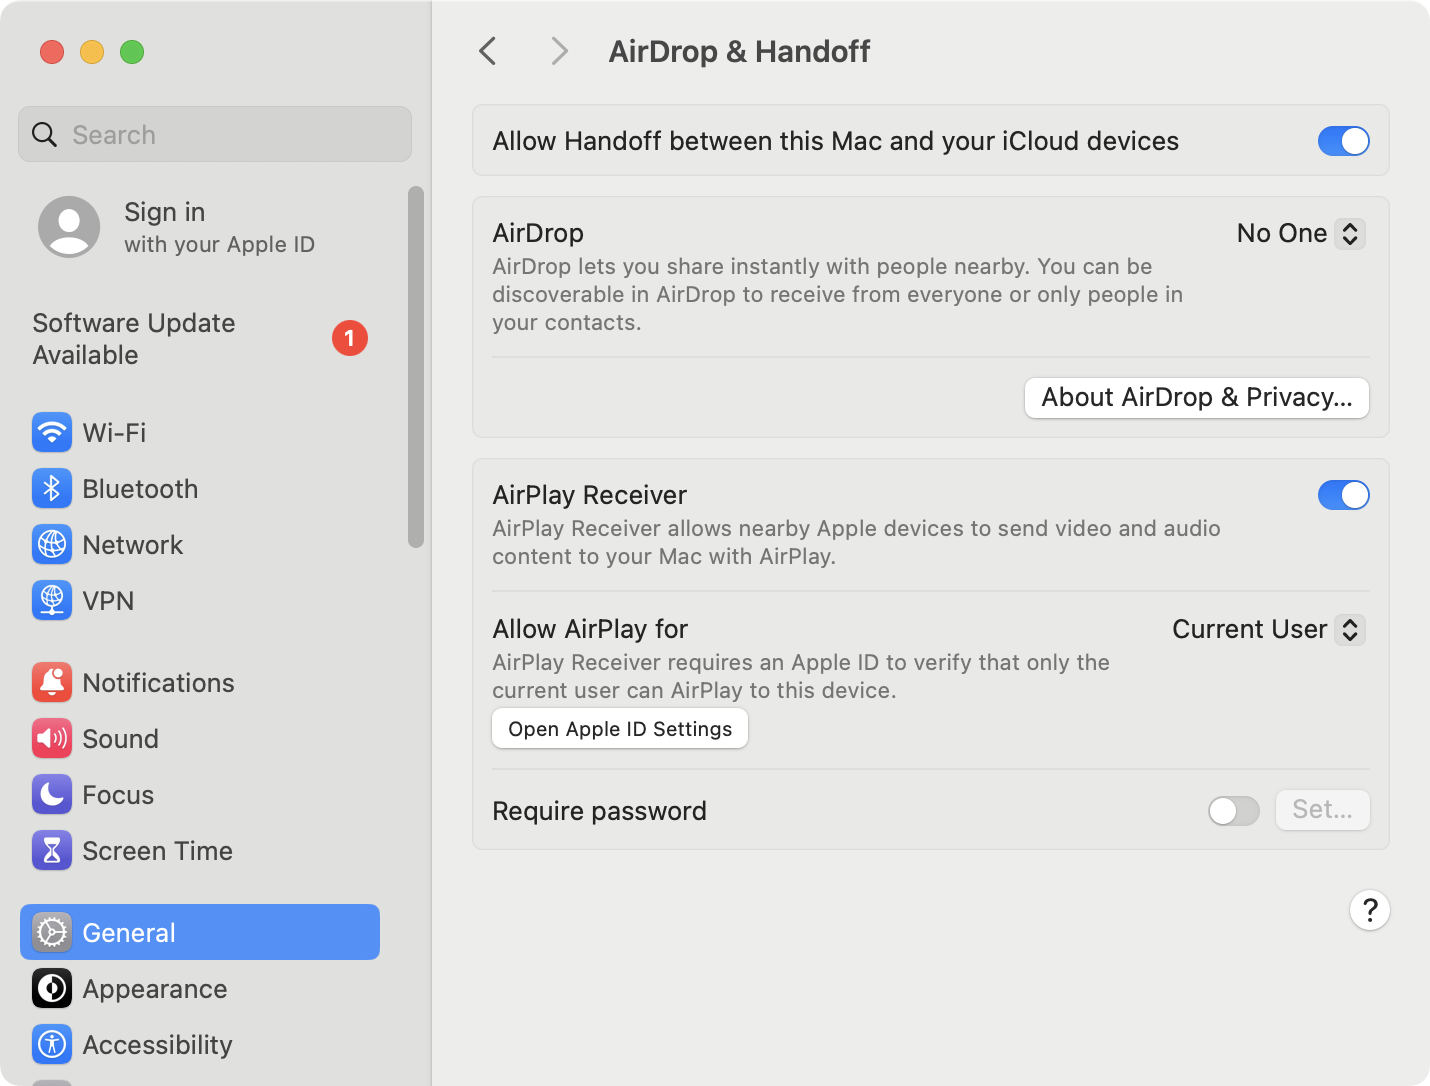Image resolution: width=1430 pixels, height=1086 pixels.
Task: Click the Screen Time hourglass icon
Action: pos(52,851)
